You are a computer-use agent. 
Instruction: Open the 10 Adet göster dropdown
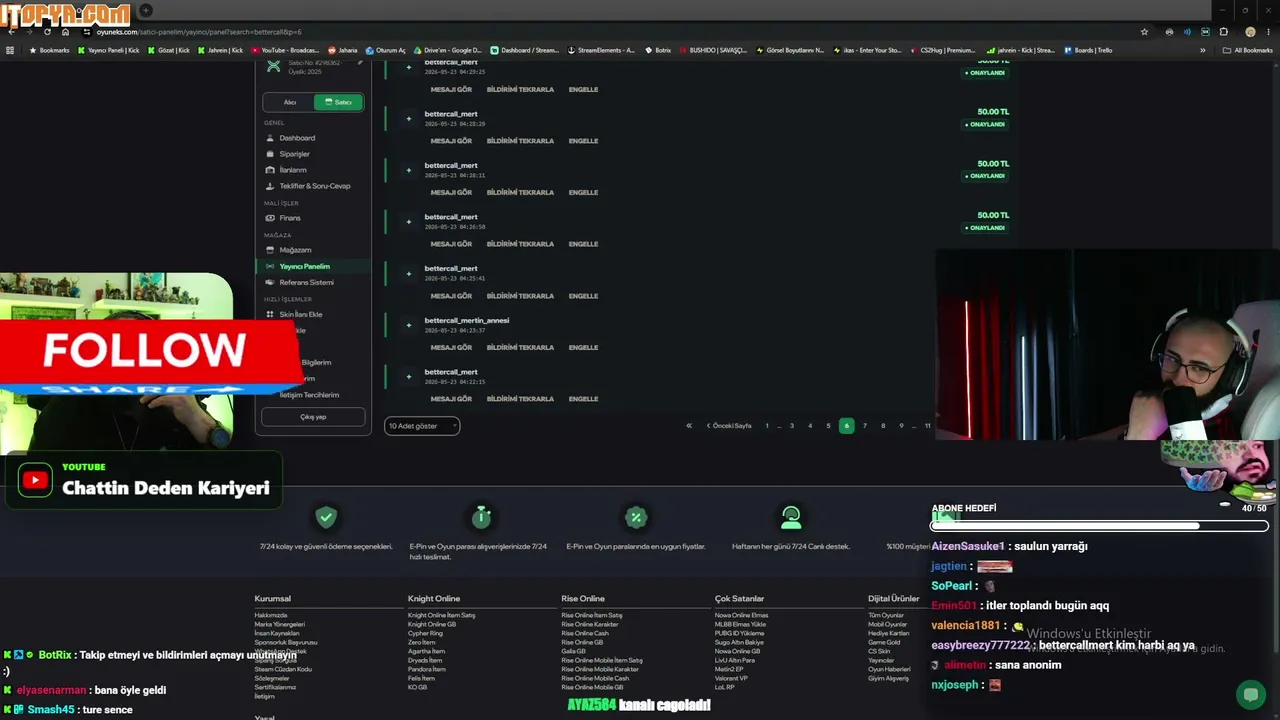[x=422, y=426]
